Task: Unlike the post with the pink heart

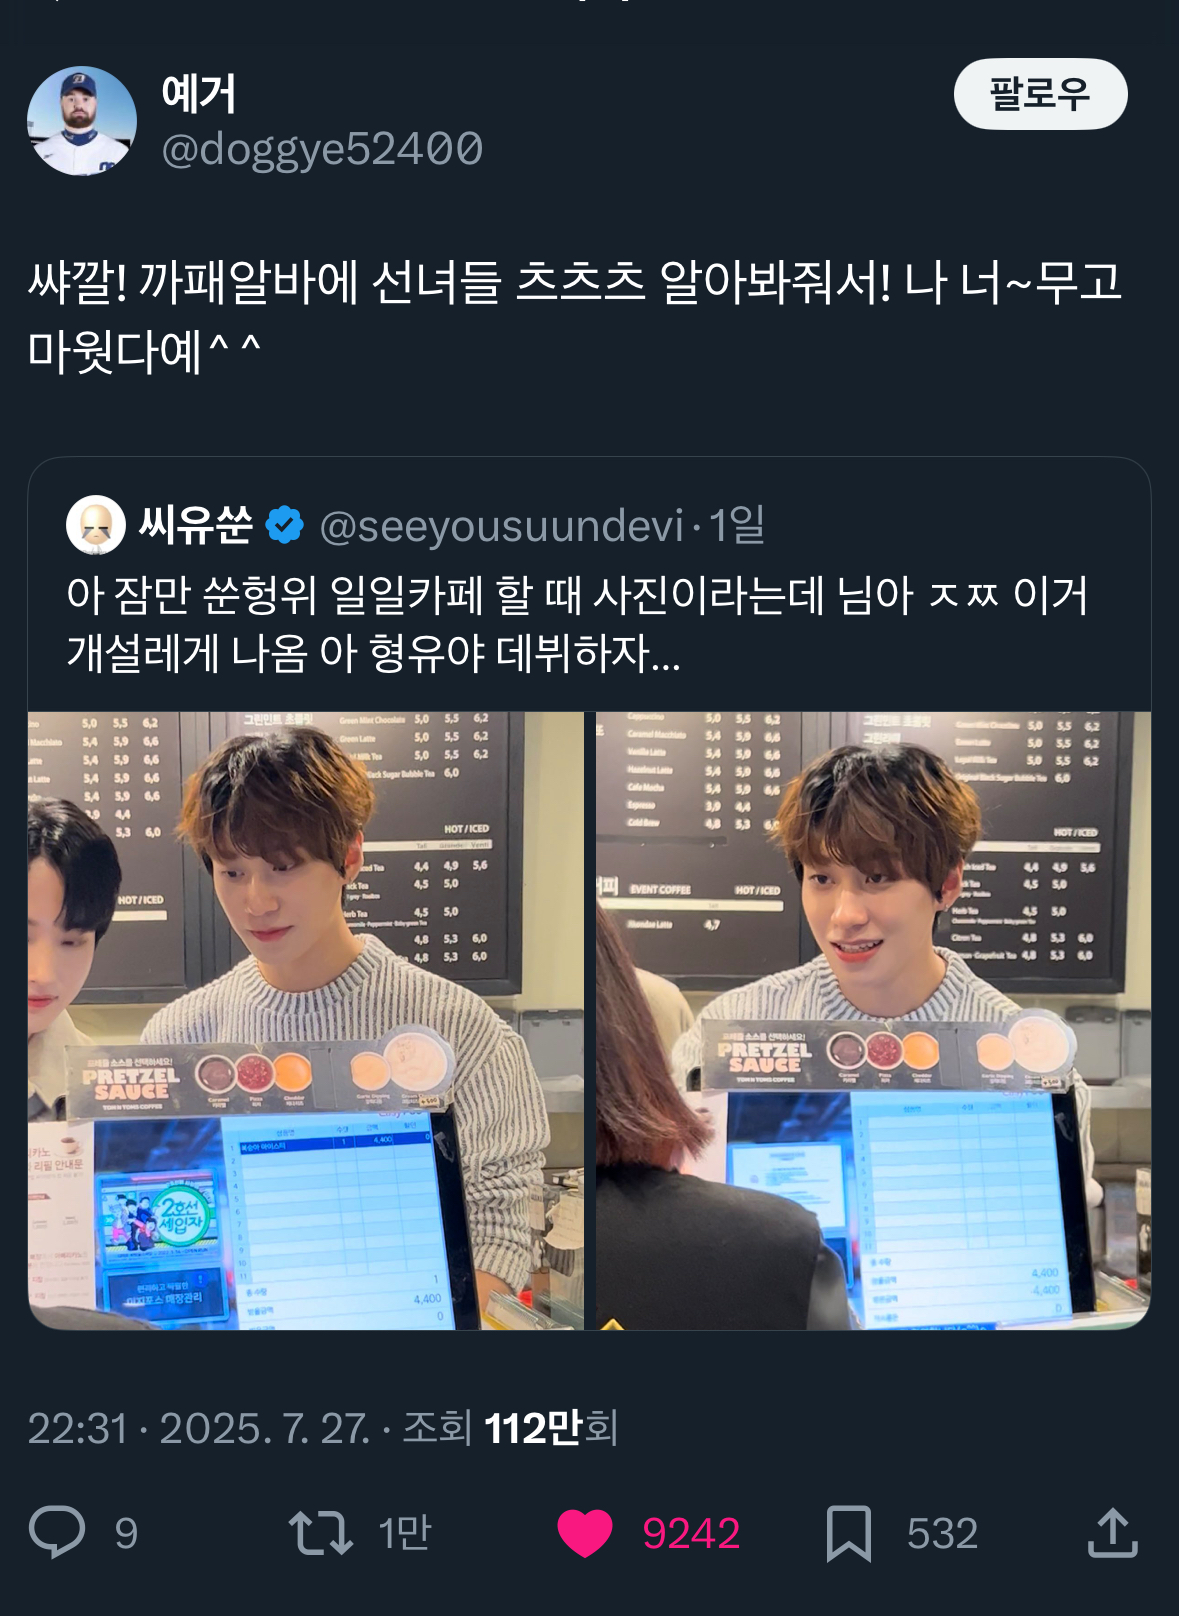Action: 584,1533
